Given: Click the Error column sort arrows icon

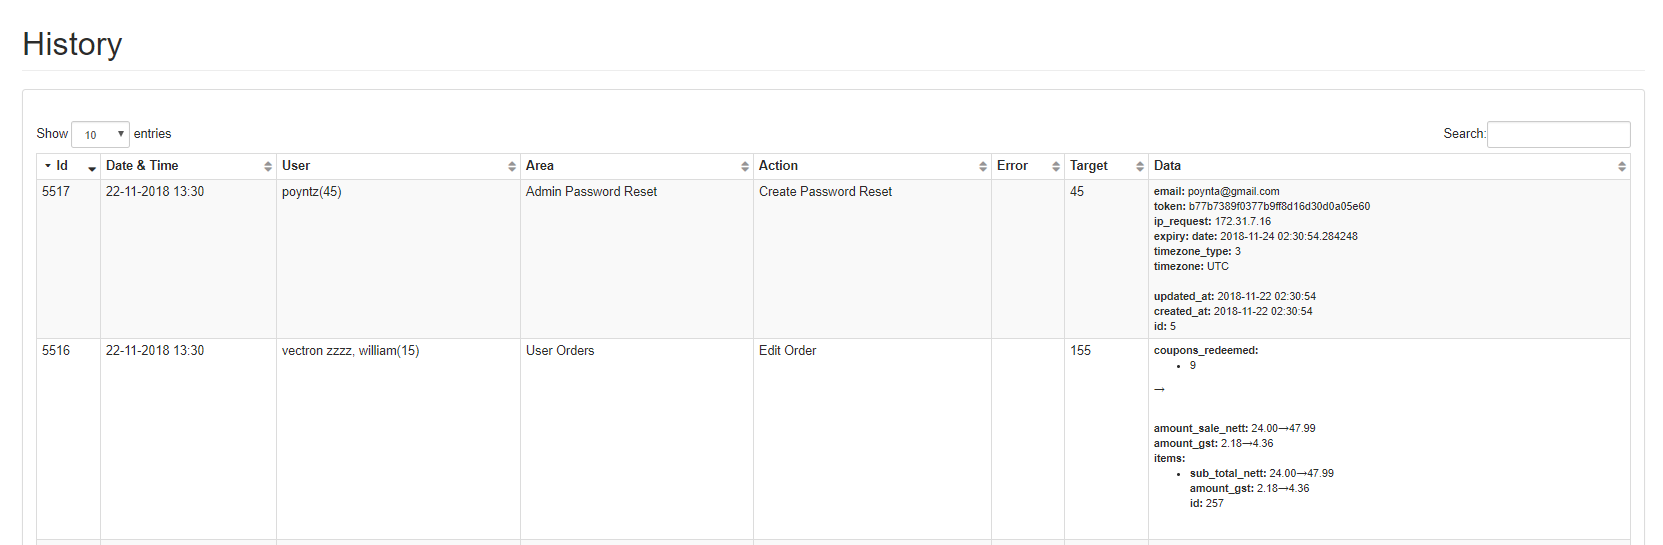Looking at the screenshot, I should tap(1056, 167).
